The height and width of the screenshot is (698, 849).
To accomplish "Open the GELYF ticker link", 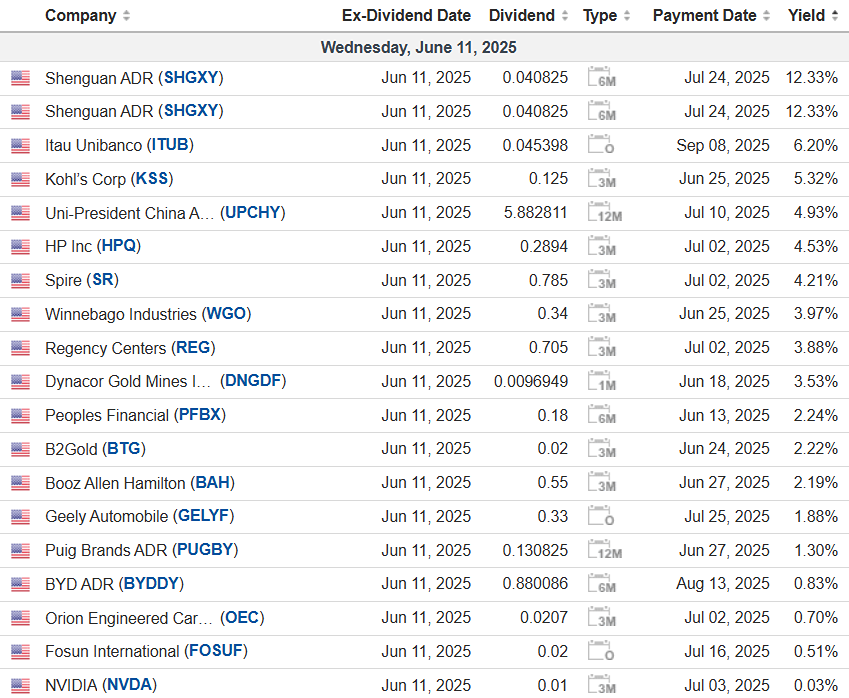I will (x=204, y=516).
